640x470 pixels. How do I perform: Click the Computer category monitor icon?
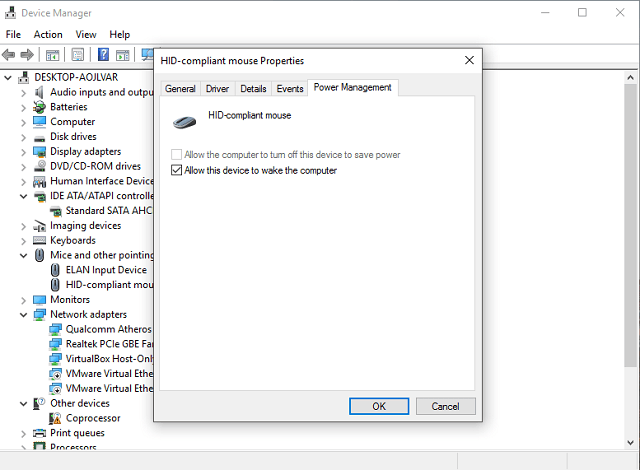(40, 122)
